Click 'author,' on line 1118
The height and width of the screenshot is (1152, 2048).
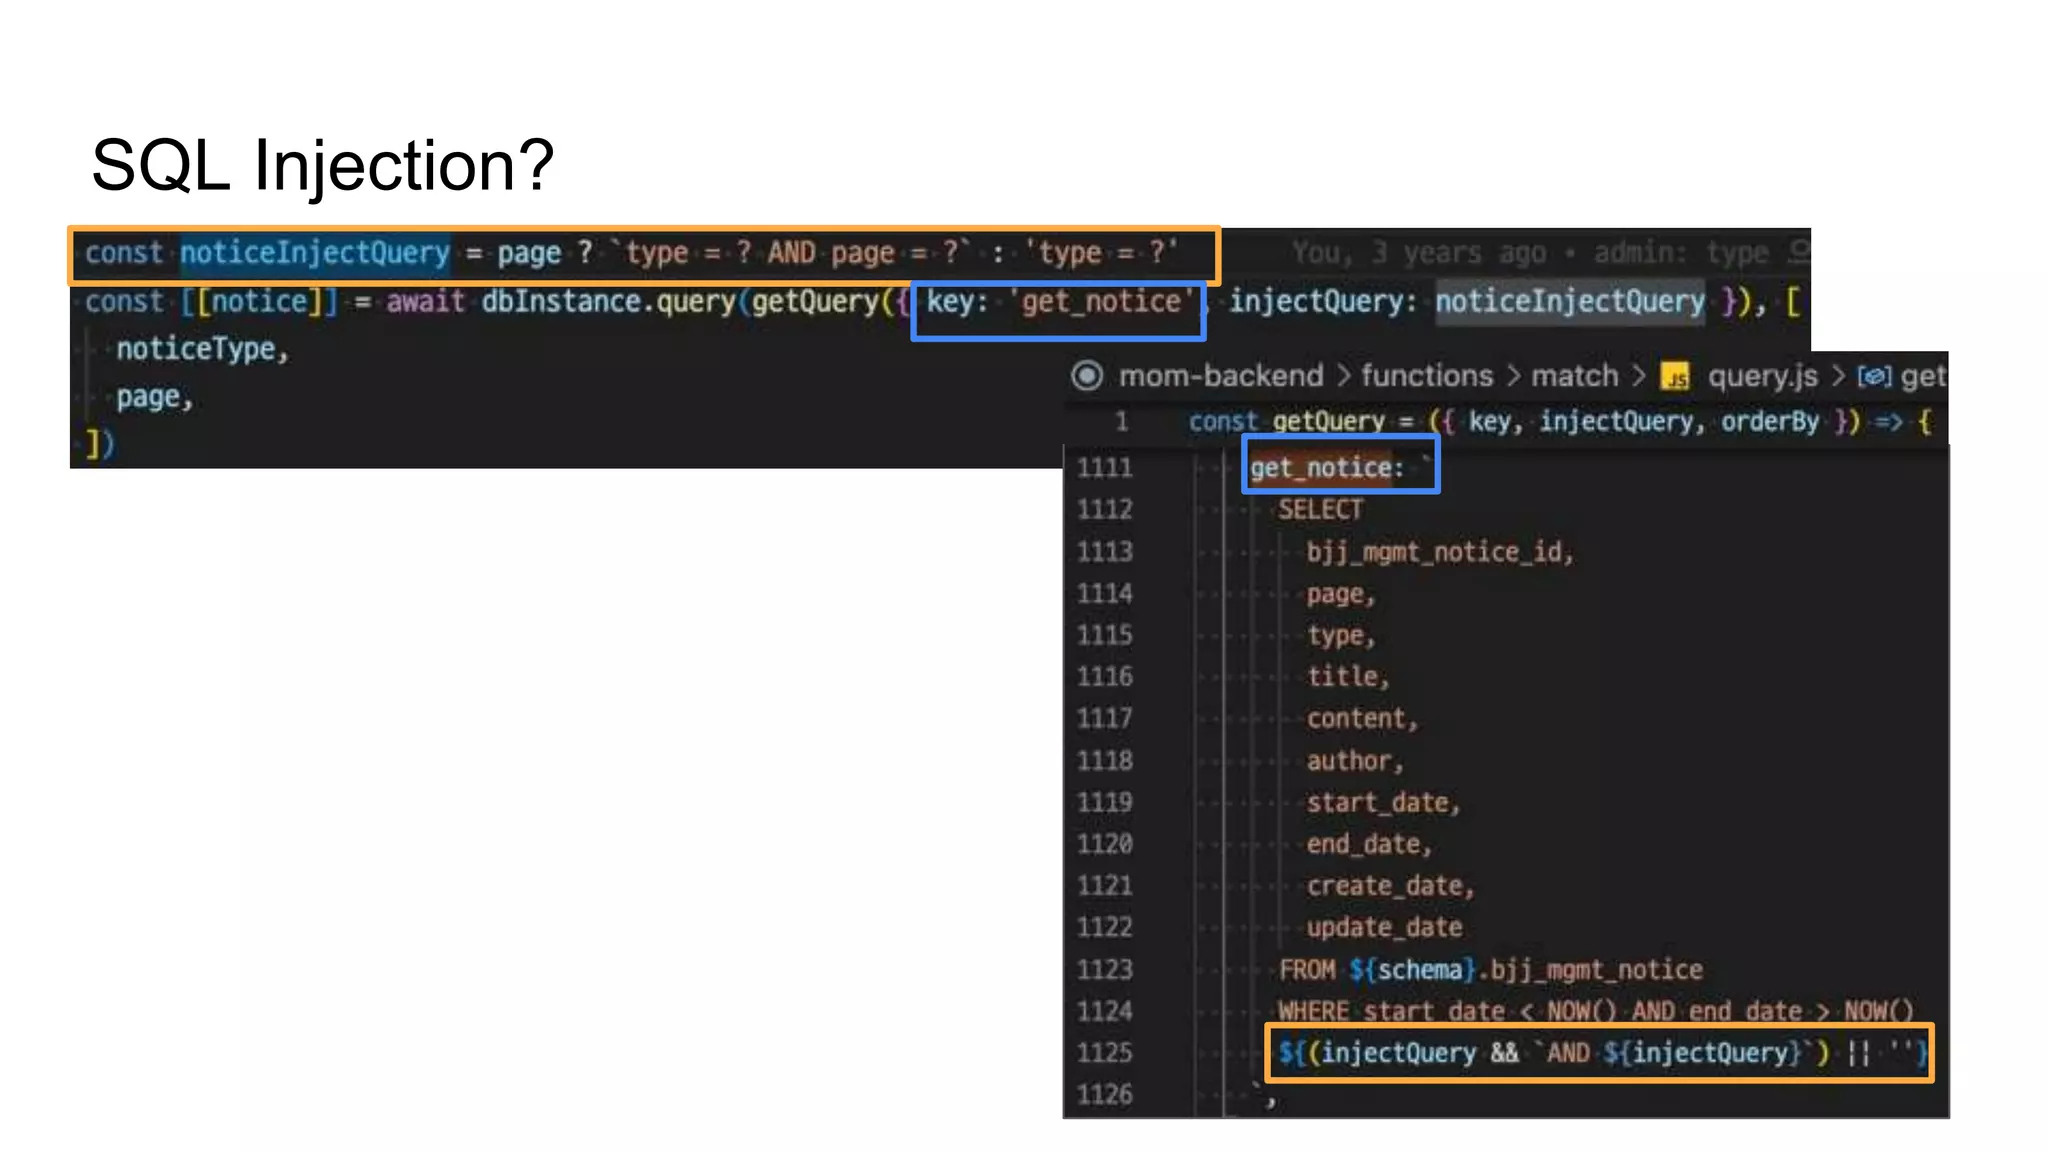pos(1355,761)
